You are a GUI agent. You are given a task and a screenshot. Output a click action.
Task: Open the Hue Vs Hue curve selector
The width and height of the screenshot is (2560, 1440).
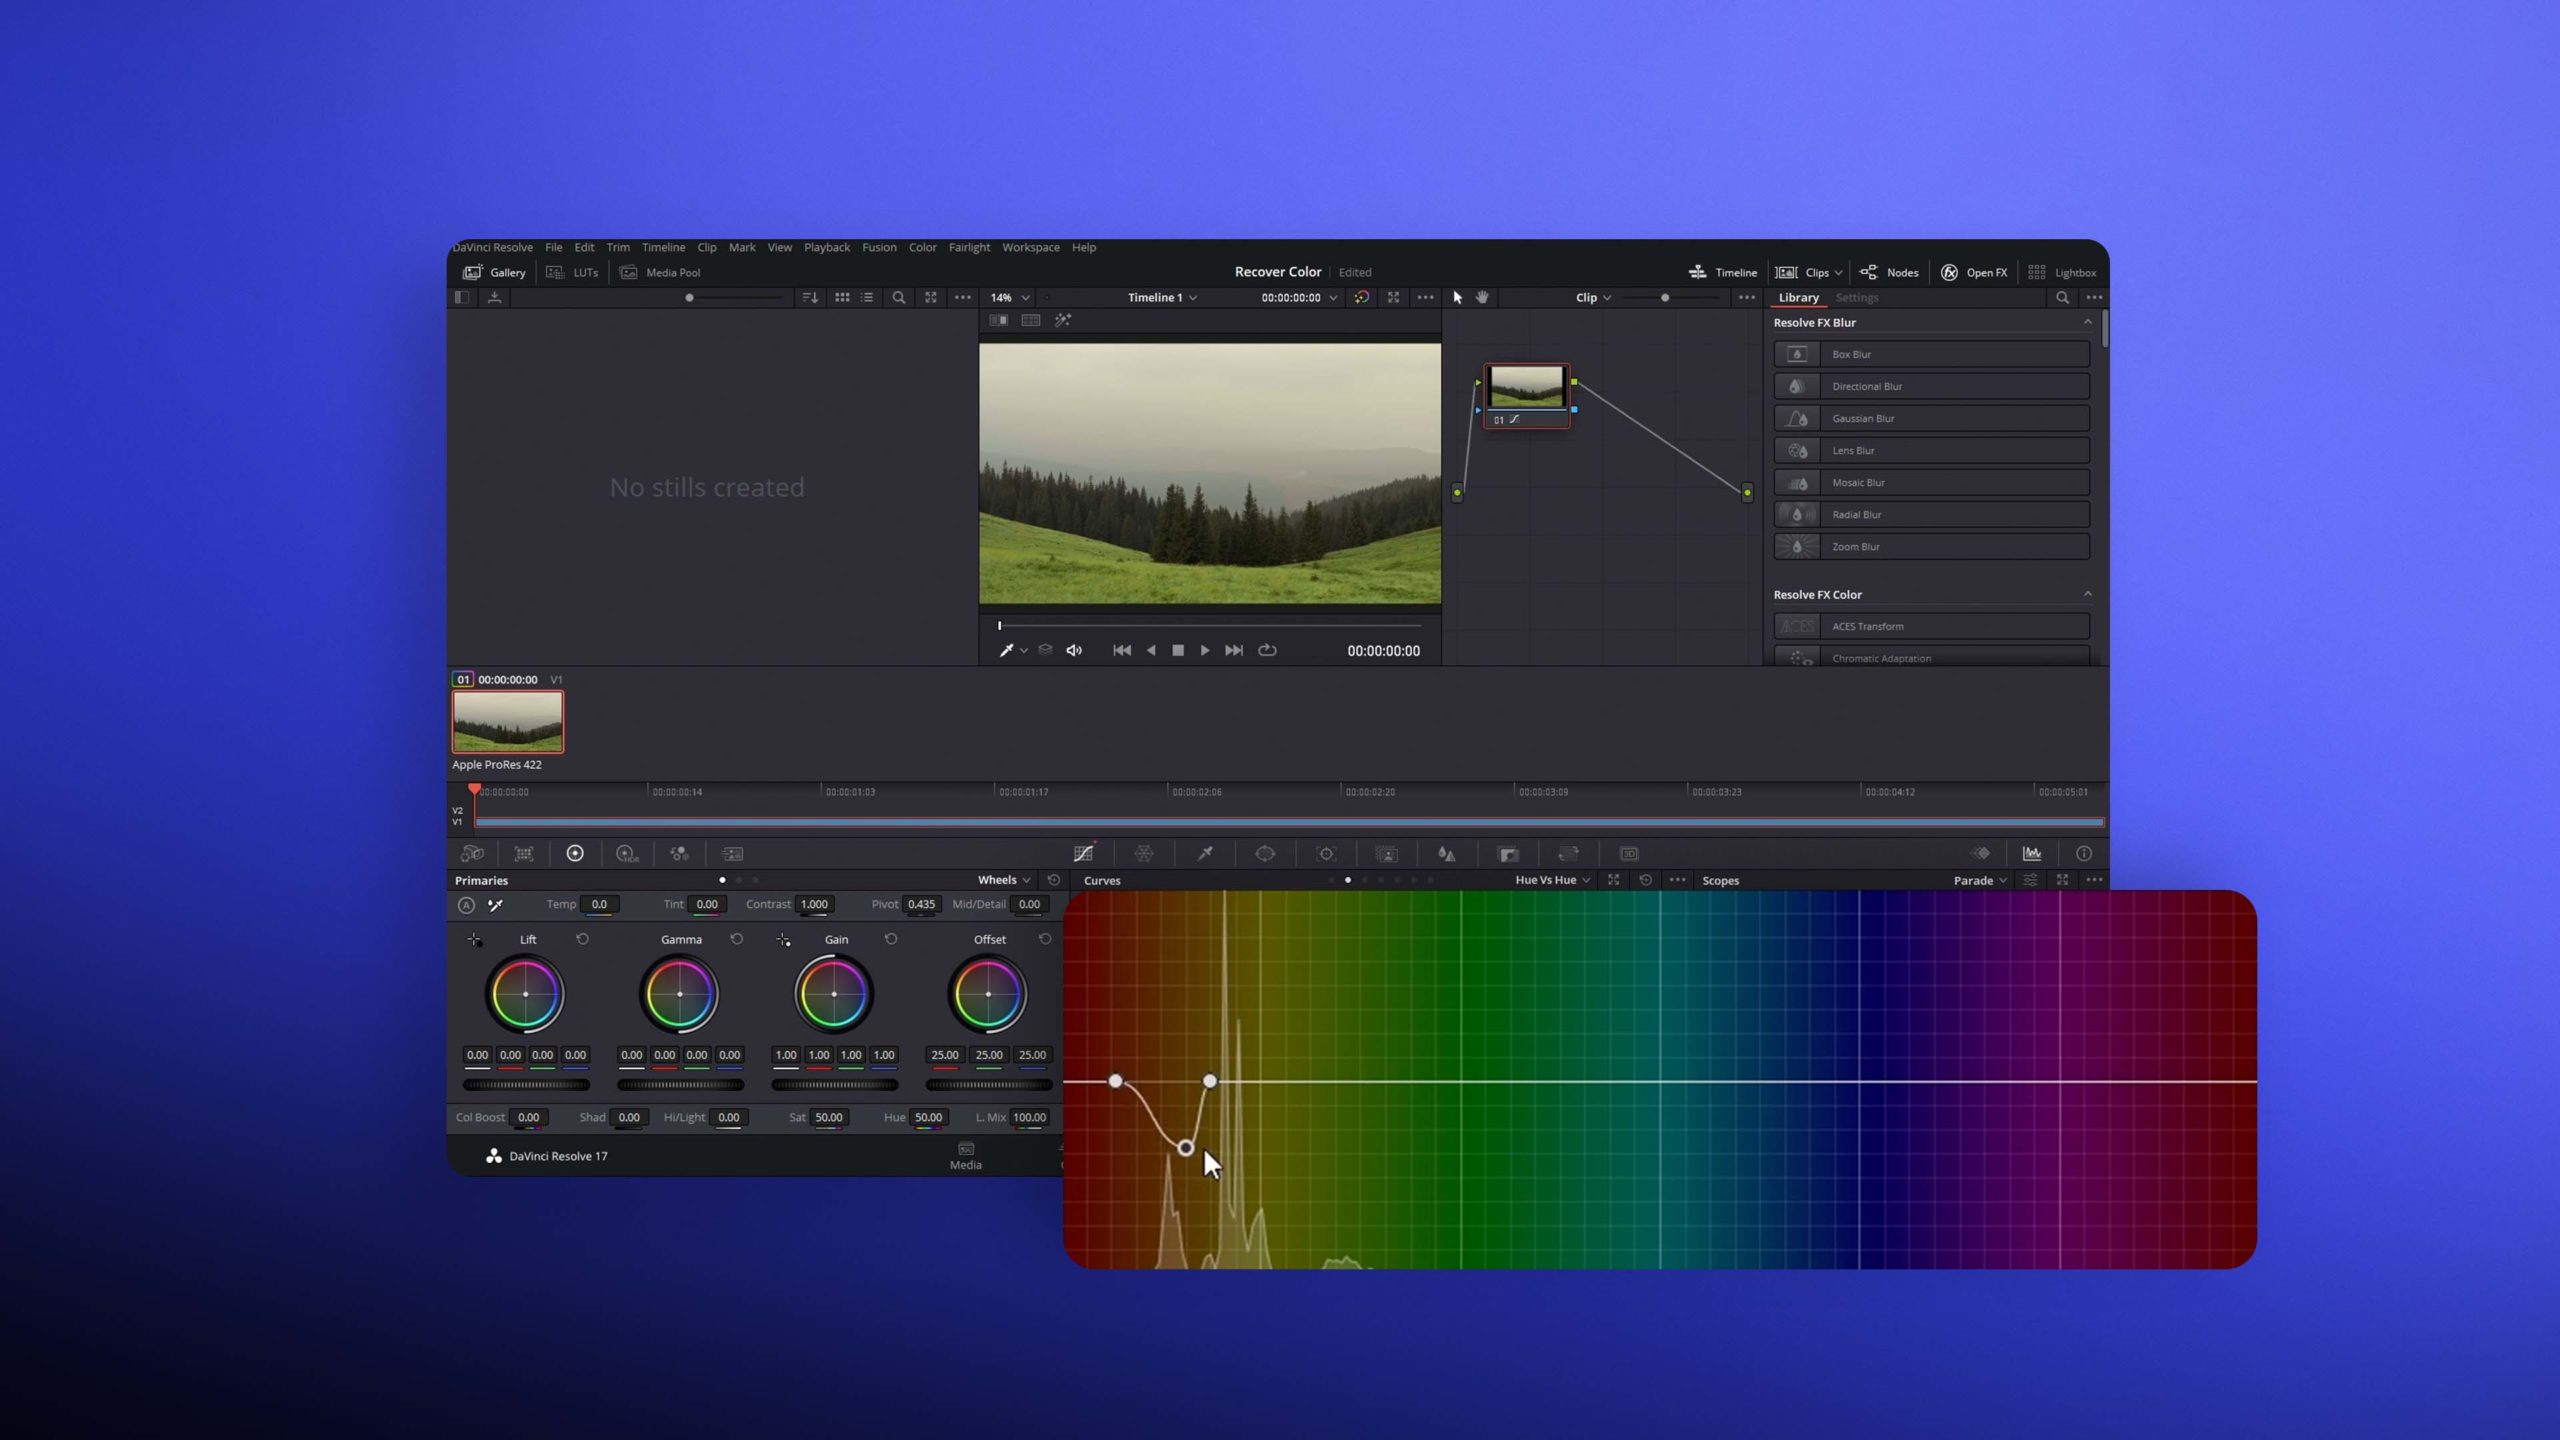(1549, 880)
